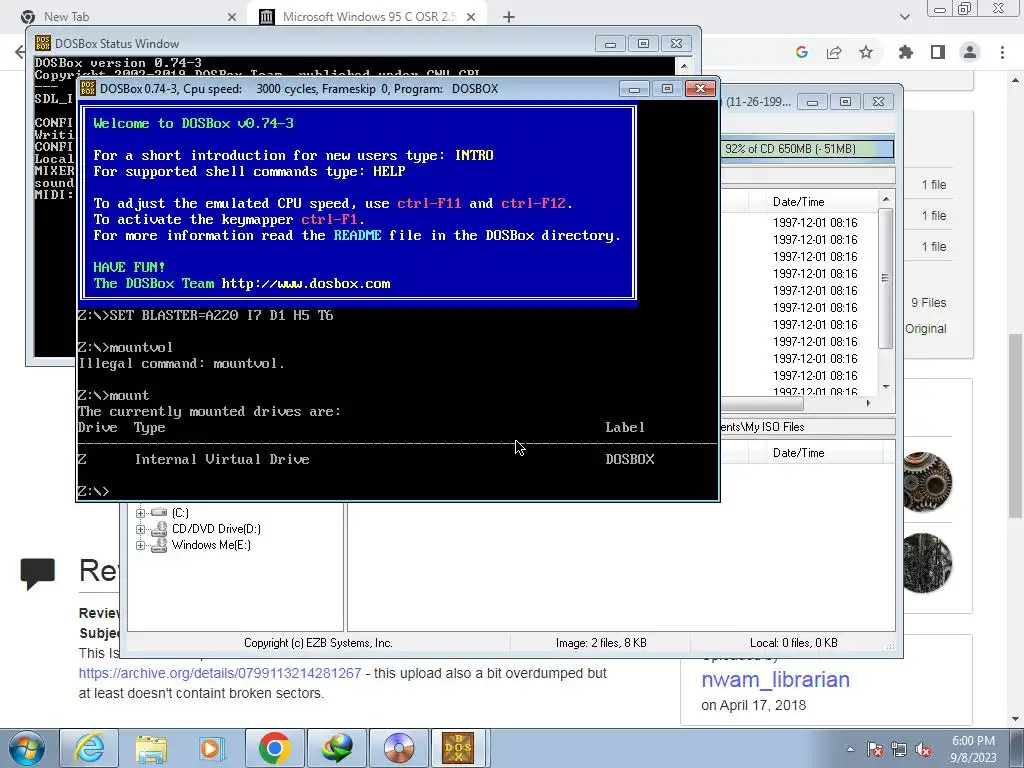
Task: Launch Internet Explorer from the taskbar
Action: coord(89,748)
